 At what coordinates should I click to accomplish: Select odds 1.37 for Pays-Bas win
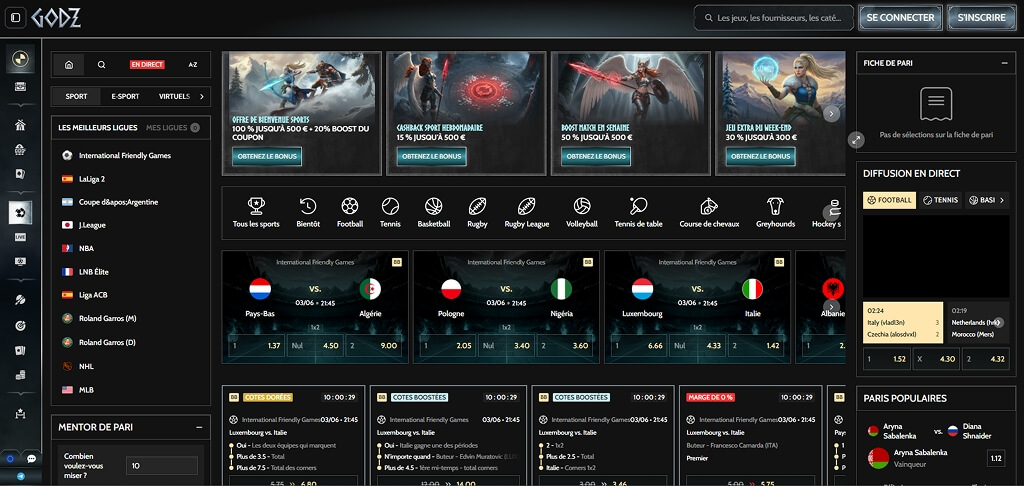pos(257,346)
